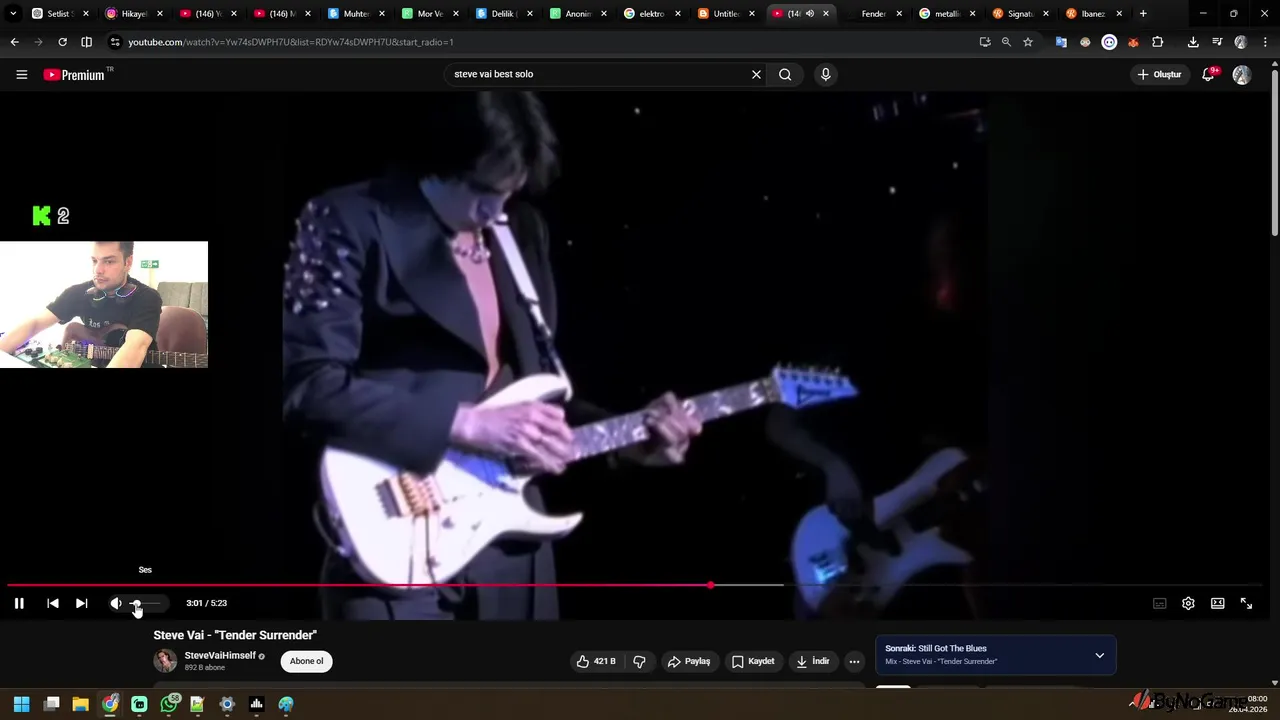Screen dimensions: 1280x720
Task: Adjust the player volume slider
Action: (x=145, y=603)
